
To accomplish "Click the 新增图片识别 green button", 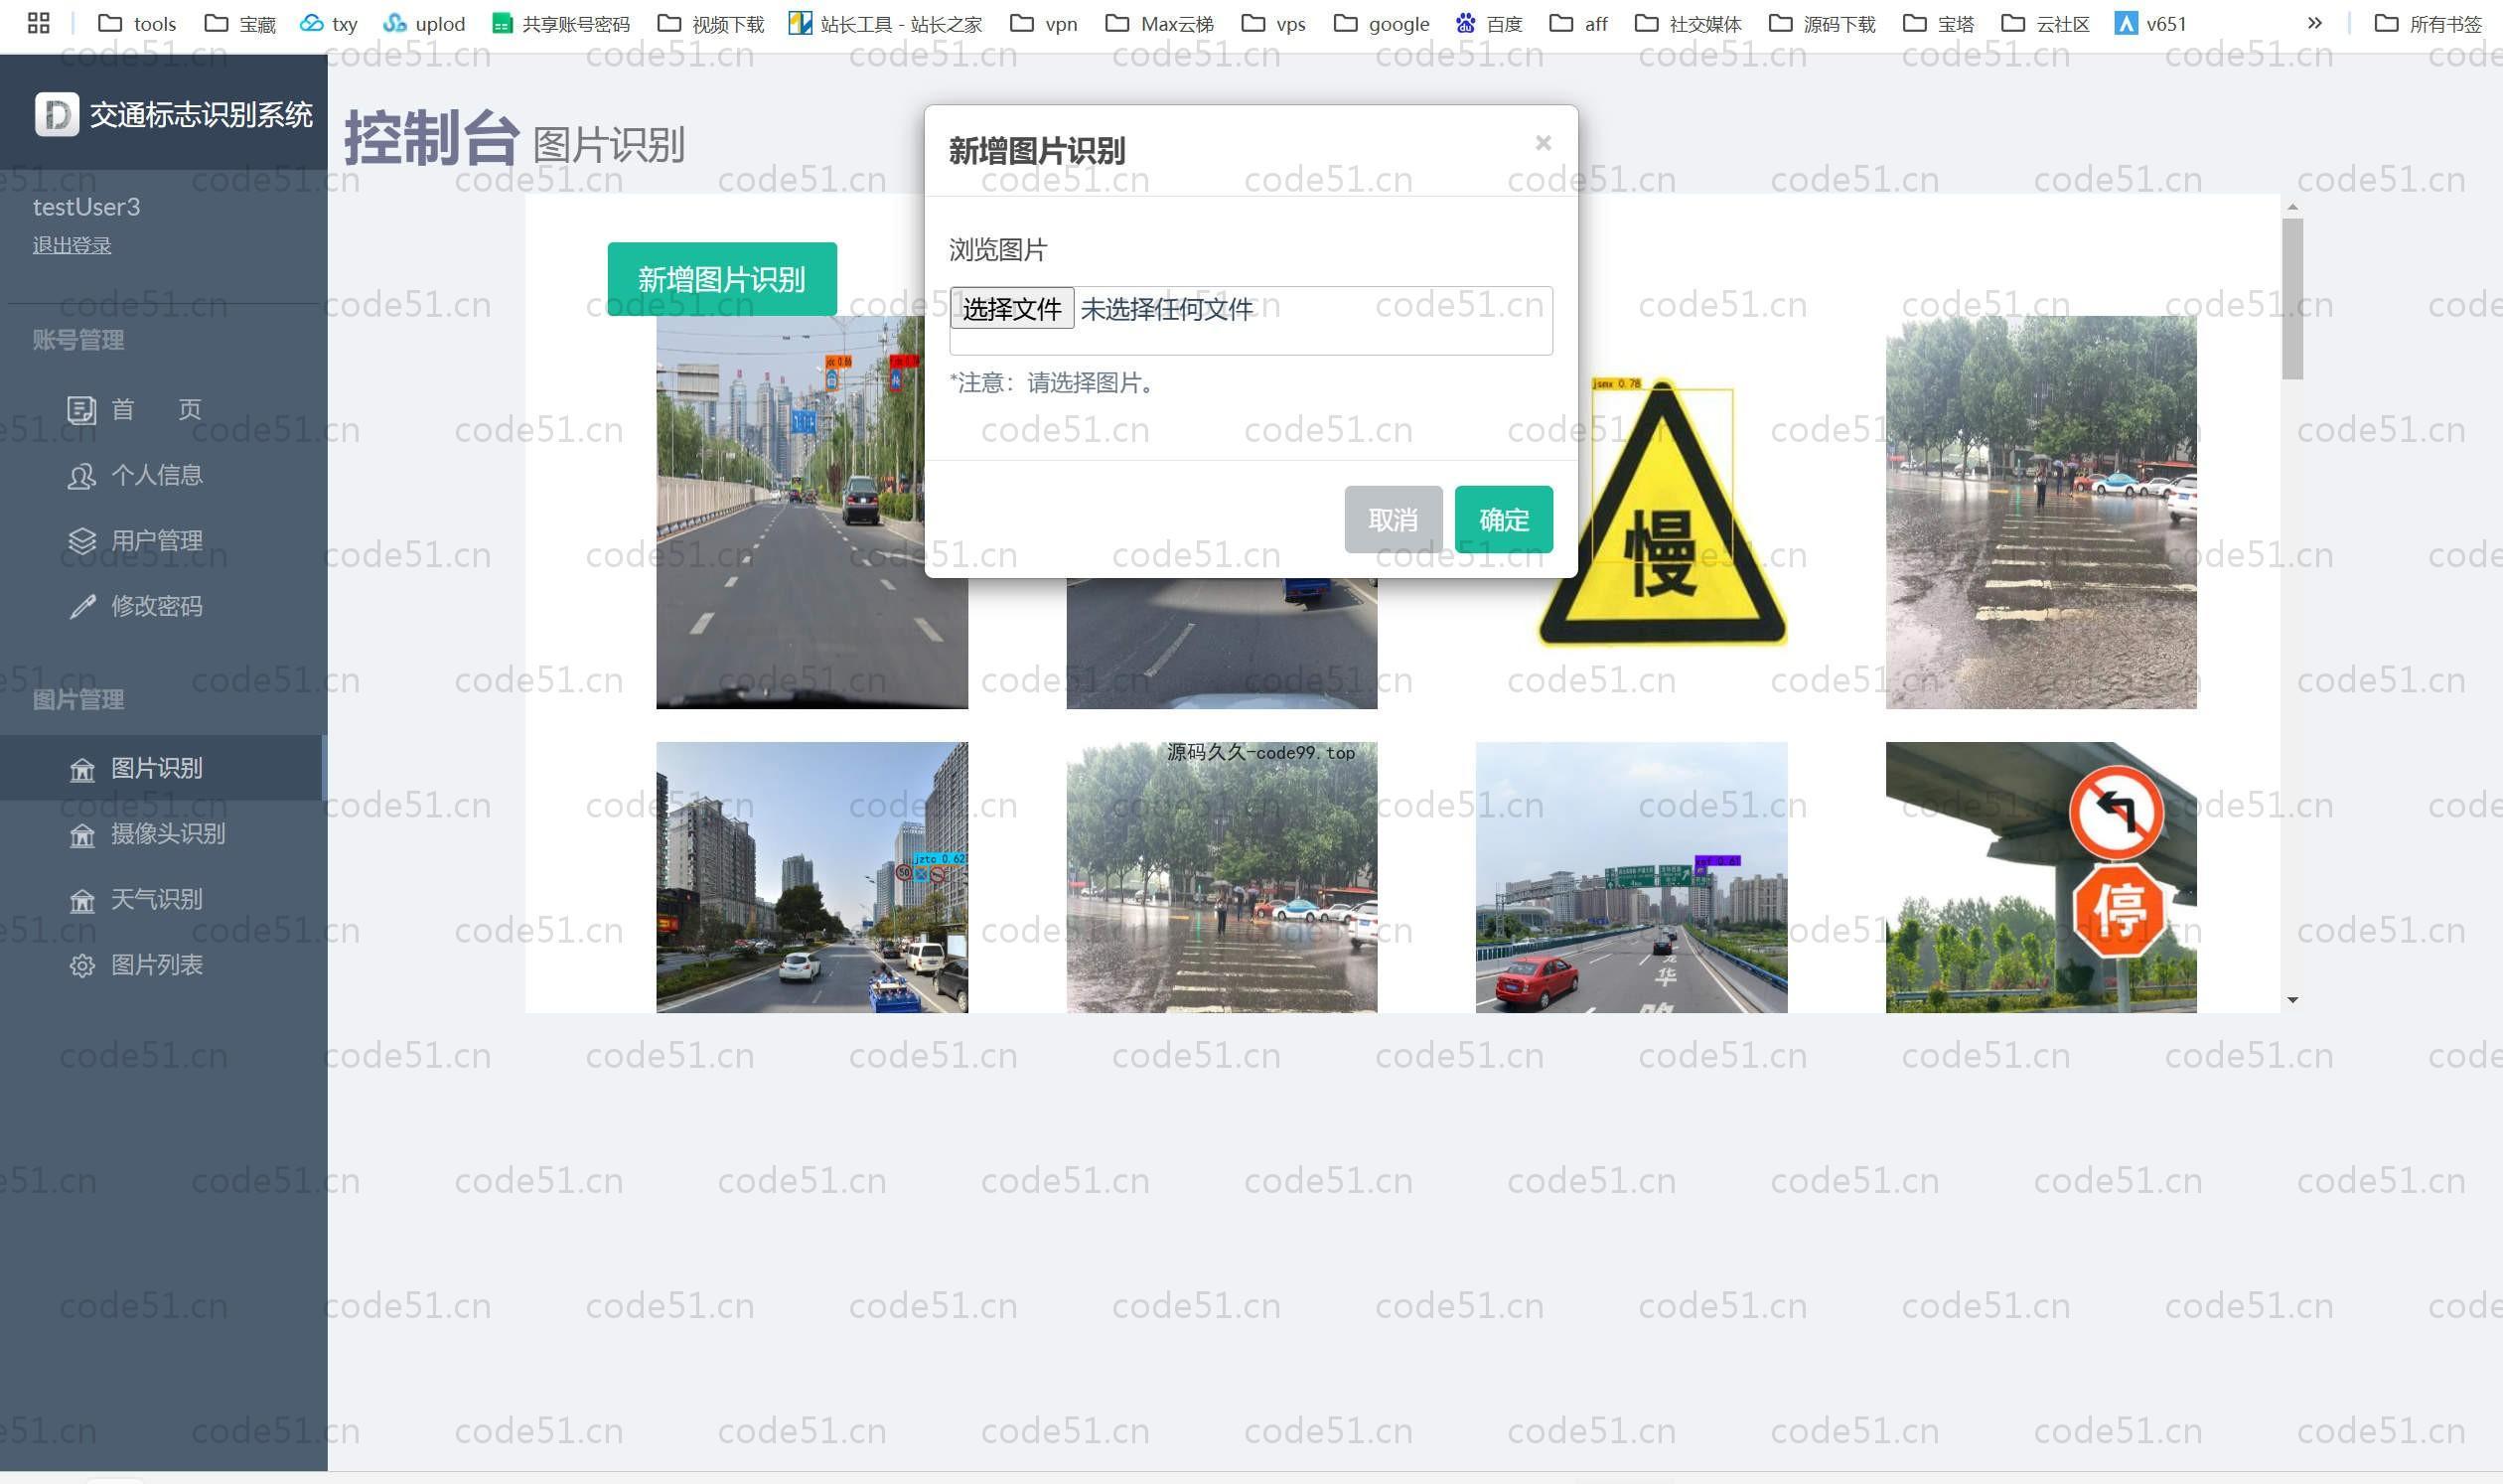I will [722, 279].
